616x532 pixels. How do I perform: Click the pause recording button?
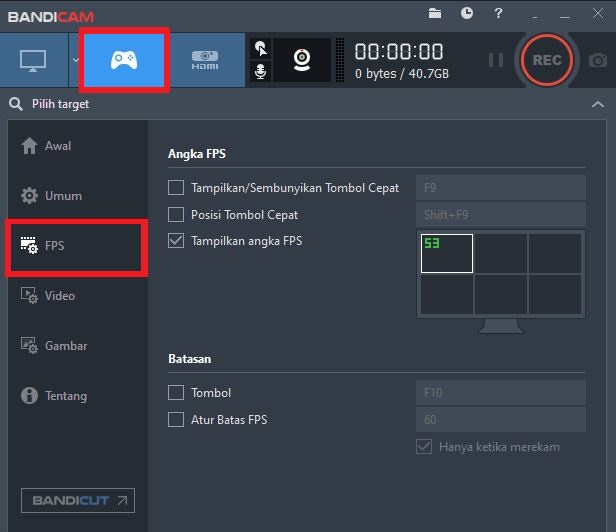[x=496, y=60]
